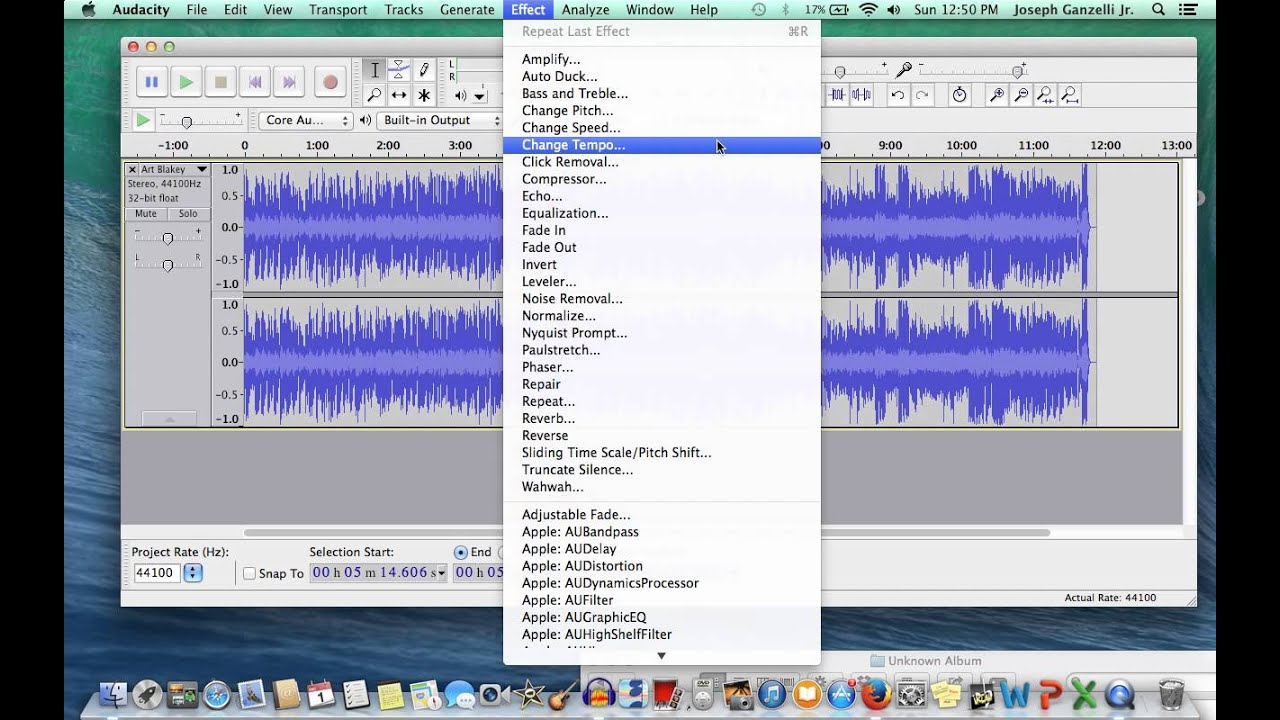Adjust the track pan slider
Image resolution: width=1280 pixels, height=720 pixels.
[167, 264]
